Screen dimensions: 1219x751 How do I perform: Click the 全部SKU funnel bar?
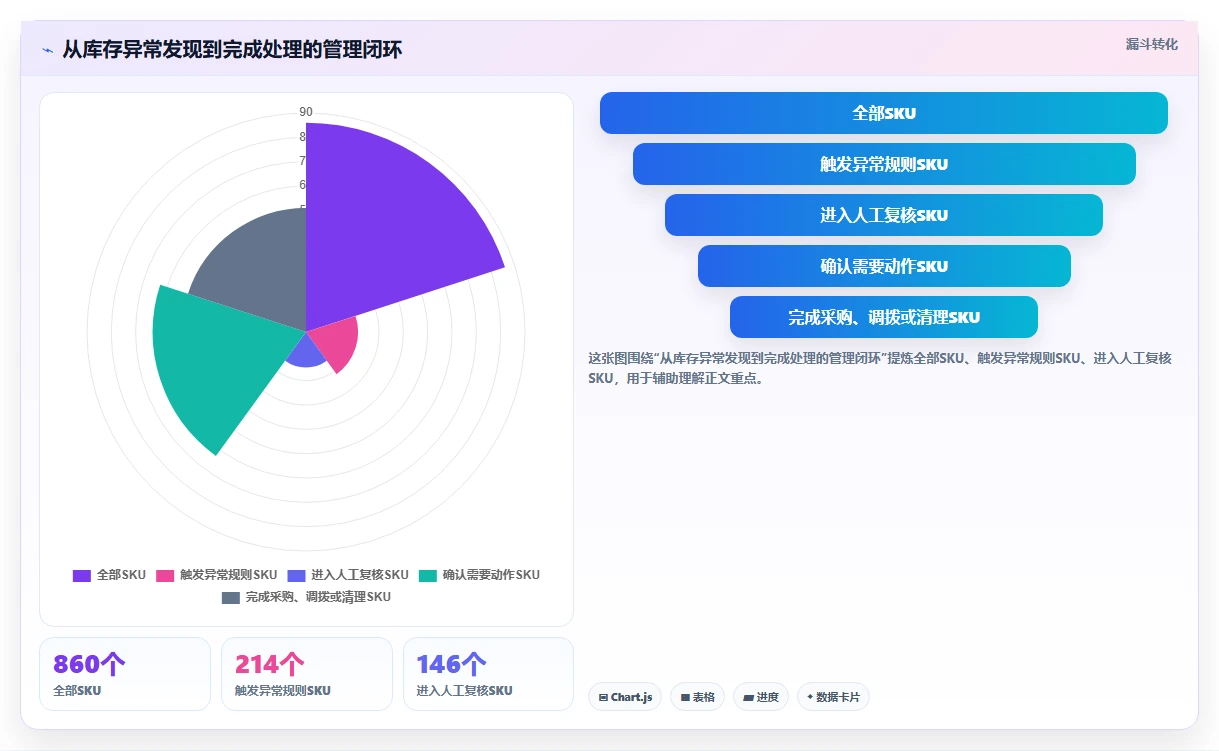pos(883,113)
